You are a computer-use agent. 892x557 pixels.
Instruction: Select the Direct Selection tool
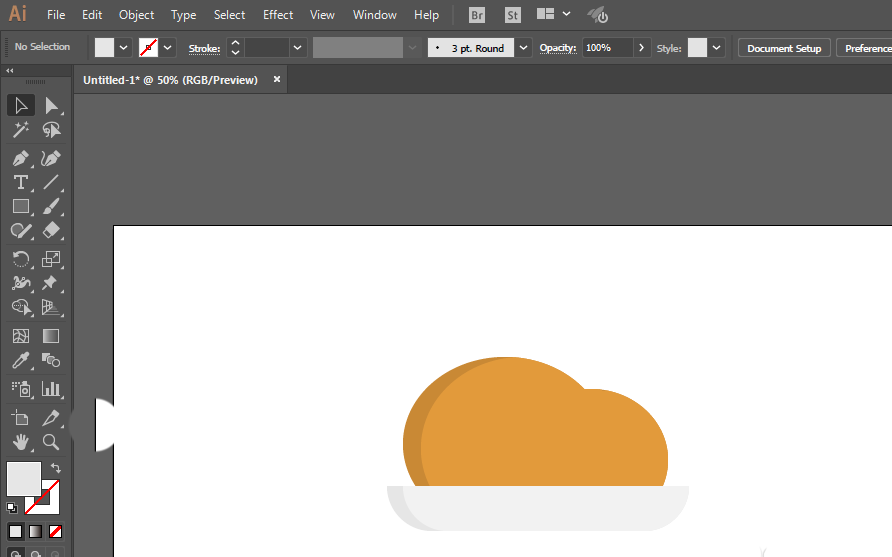click(51, 106)
